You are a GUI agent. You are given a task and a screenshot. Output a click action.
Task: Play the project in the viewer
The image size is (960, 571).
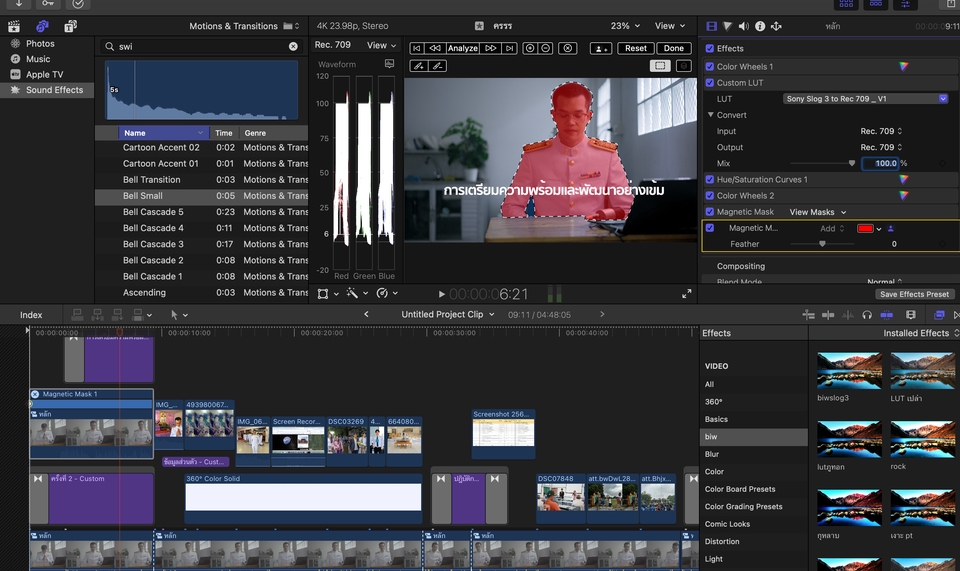[441, 294]
